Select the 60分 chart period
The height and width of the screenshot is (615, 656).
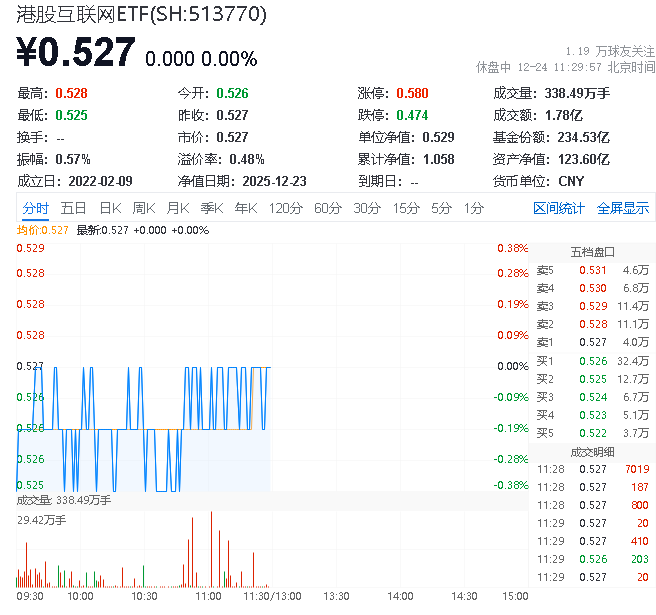(x=328, y=208)
